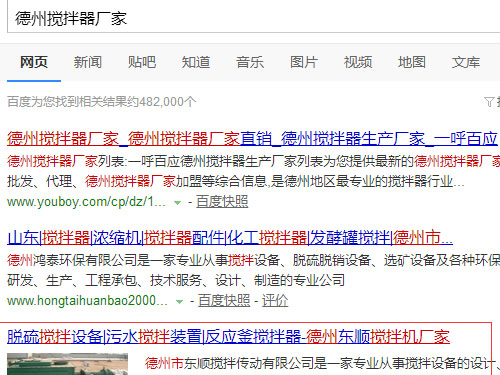Image resolution: width=500 pixels, height=375 pixels.
Task: Open 百度快照 for the hongtaihuanbao2000 result
Action: [x=224, y=301]
